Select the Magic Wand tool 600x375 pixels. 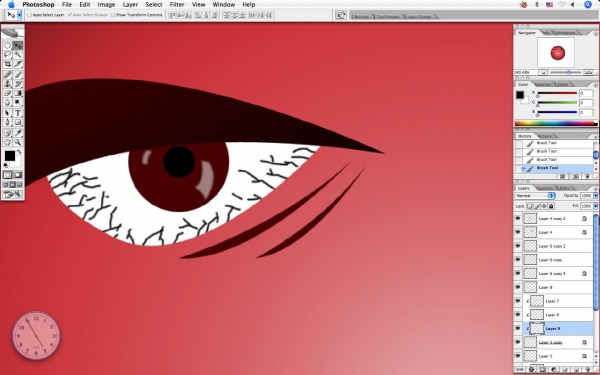point(18,55)
